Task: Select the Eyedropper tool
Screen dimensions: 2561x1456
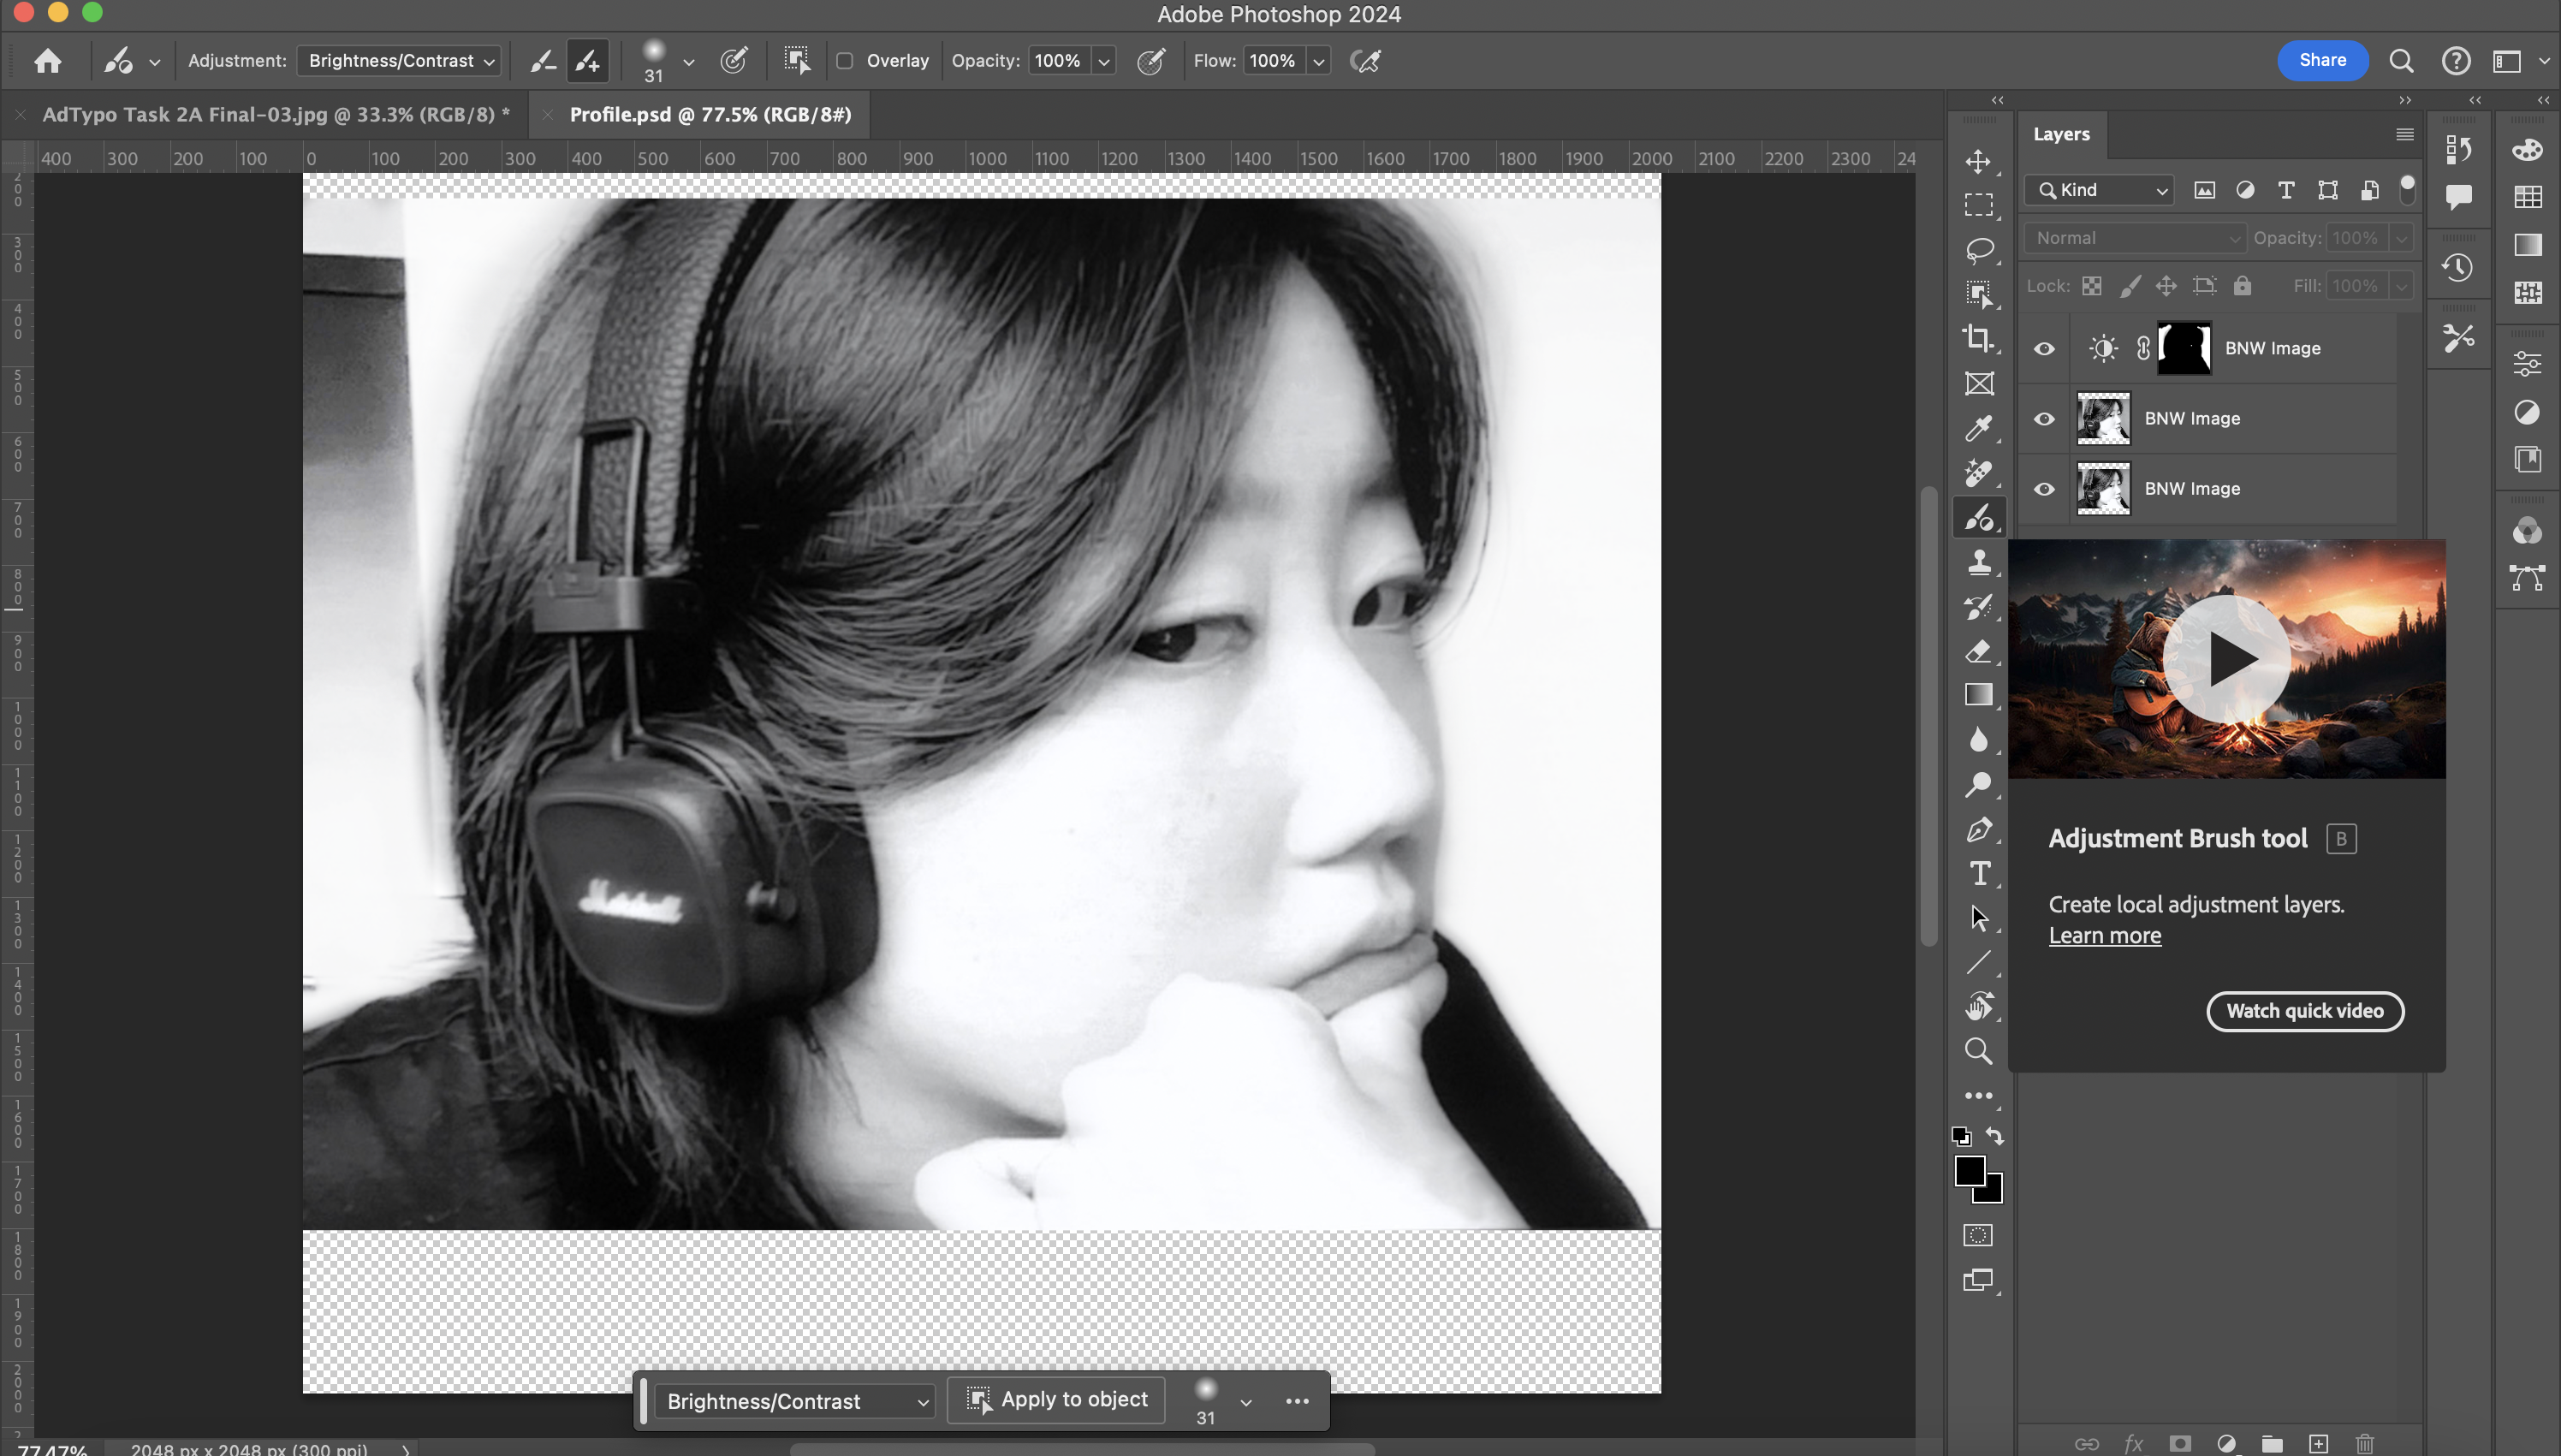Action: click(x=1977, y=429)
